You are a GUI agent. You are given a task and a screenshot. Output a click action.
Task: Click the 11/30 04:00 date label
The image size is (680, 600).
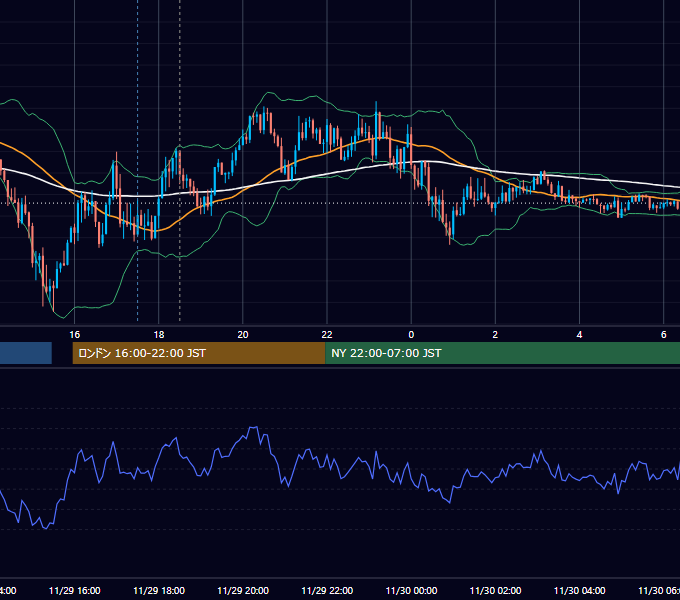579,590
